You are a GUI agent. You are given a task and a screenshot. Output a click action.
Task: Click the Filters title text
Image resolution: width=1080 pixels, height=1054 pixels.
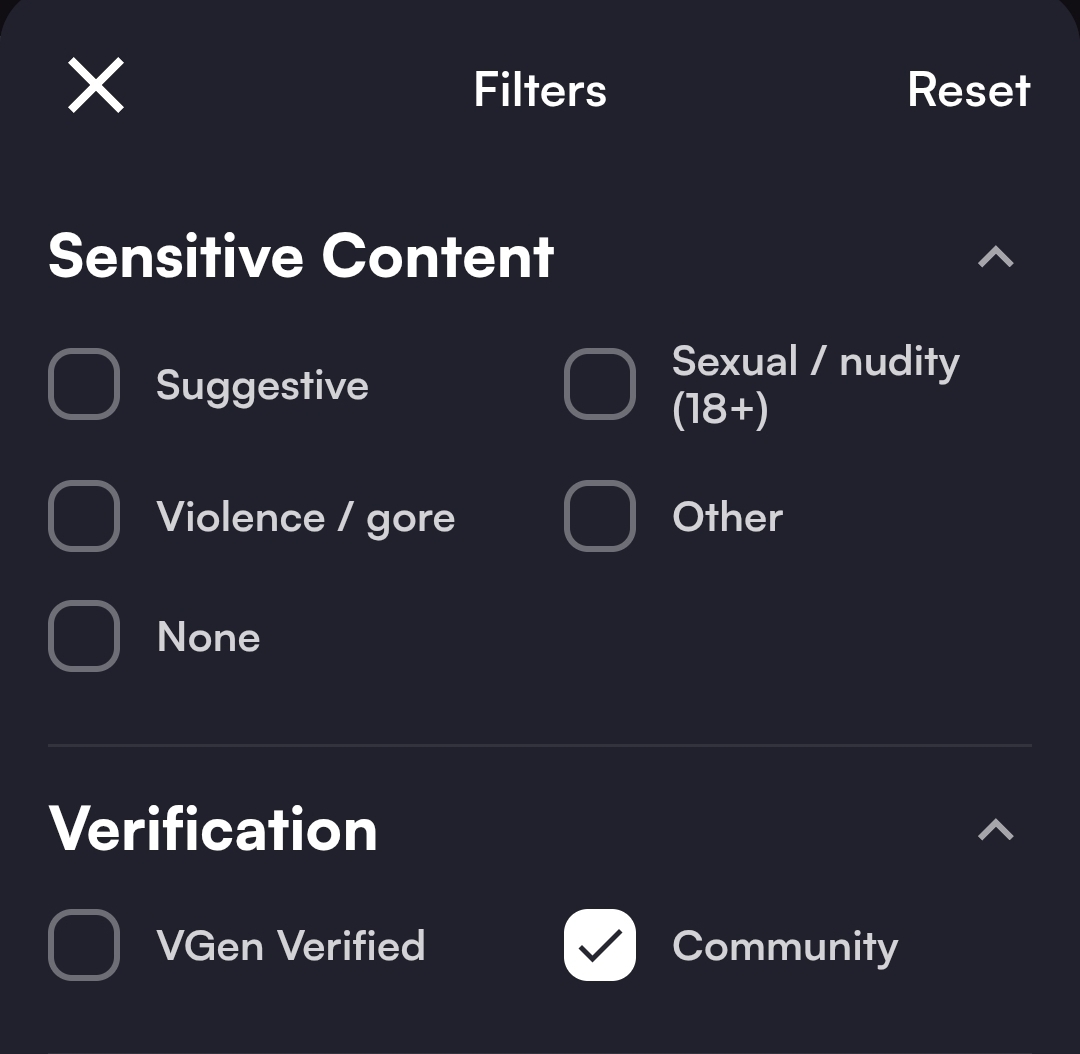(540, 90)
